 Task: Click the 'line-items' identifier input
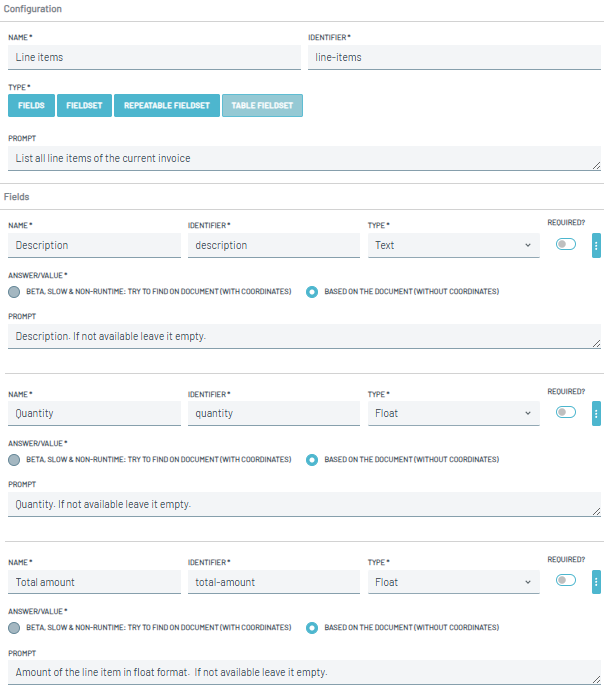pyautogui.click(x=454, y=58)
